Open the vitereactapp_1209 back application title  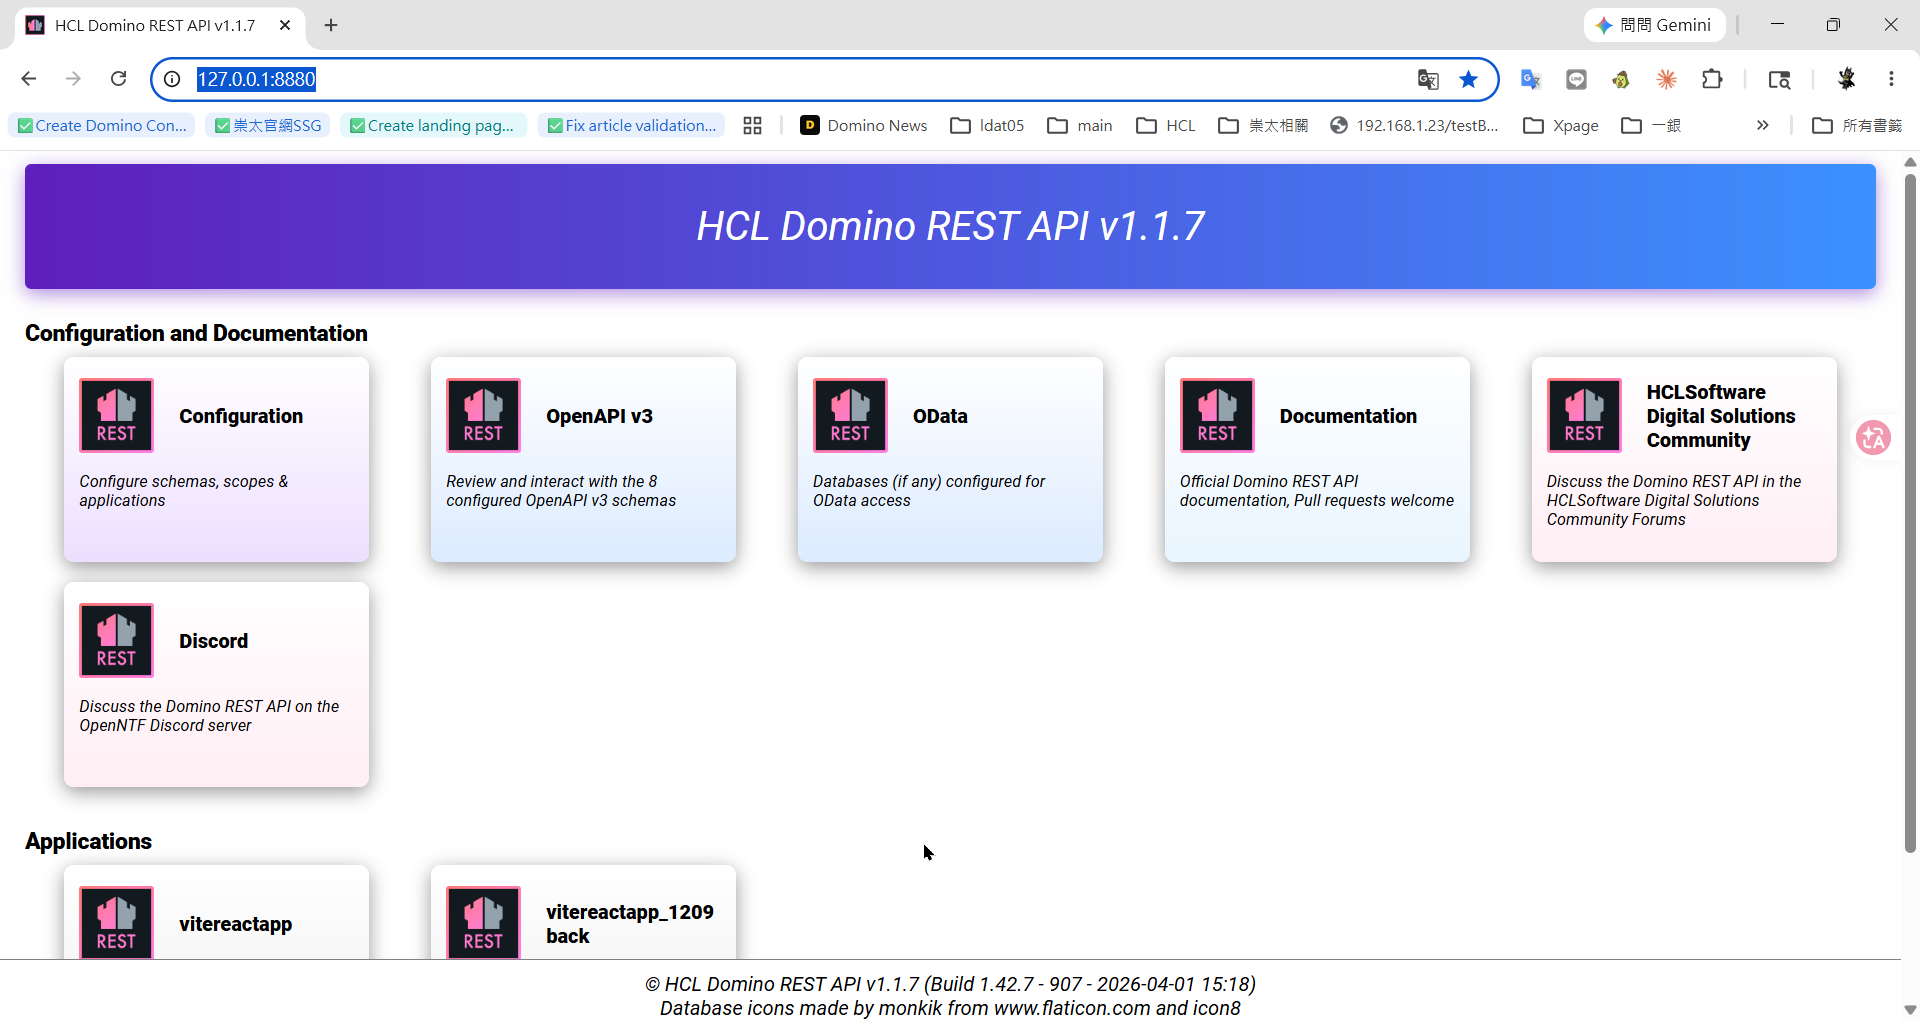630,924
